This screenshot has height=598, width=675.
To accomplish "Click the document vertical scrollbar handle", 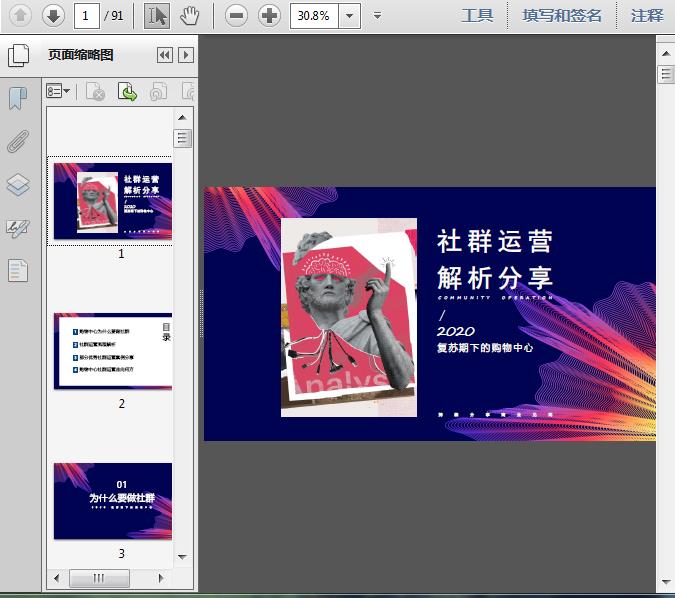I will pos(666,74).
